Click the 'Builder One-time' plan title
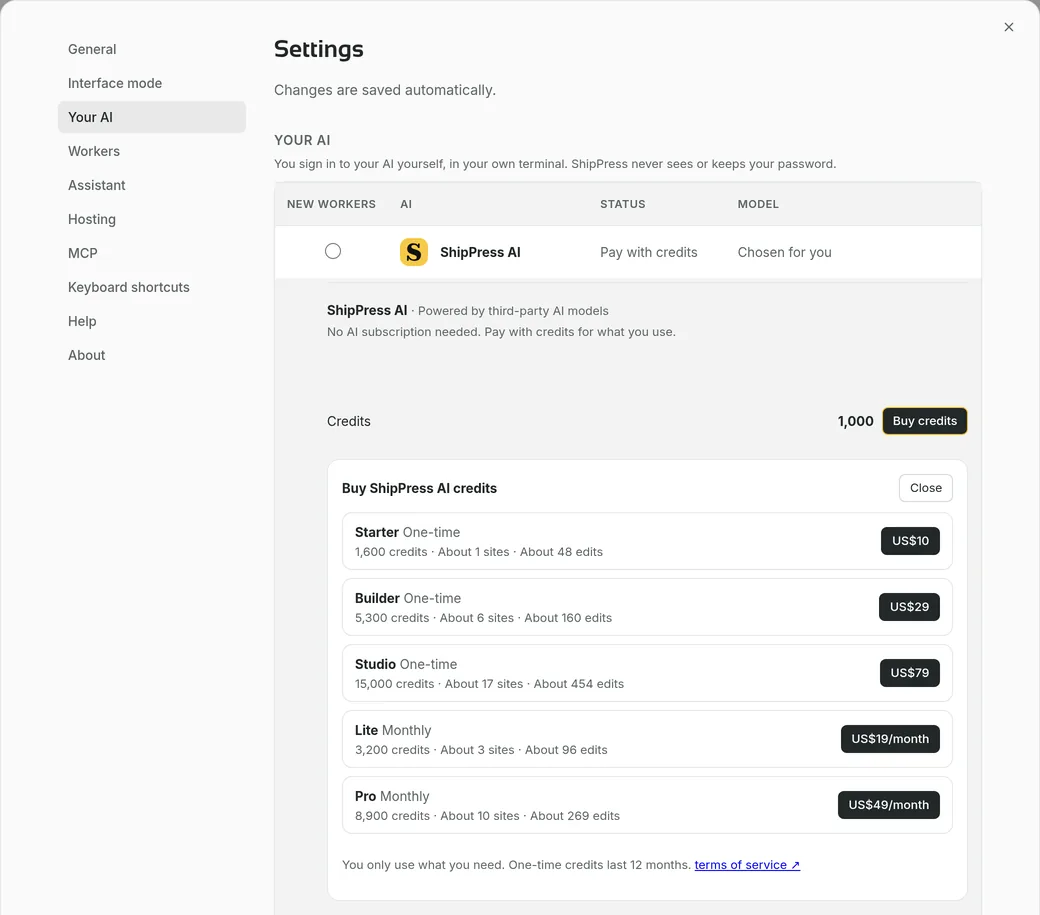 pos(408,598)
